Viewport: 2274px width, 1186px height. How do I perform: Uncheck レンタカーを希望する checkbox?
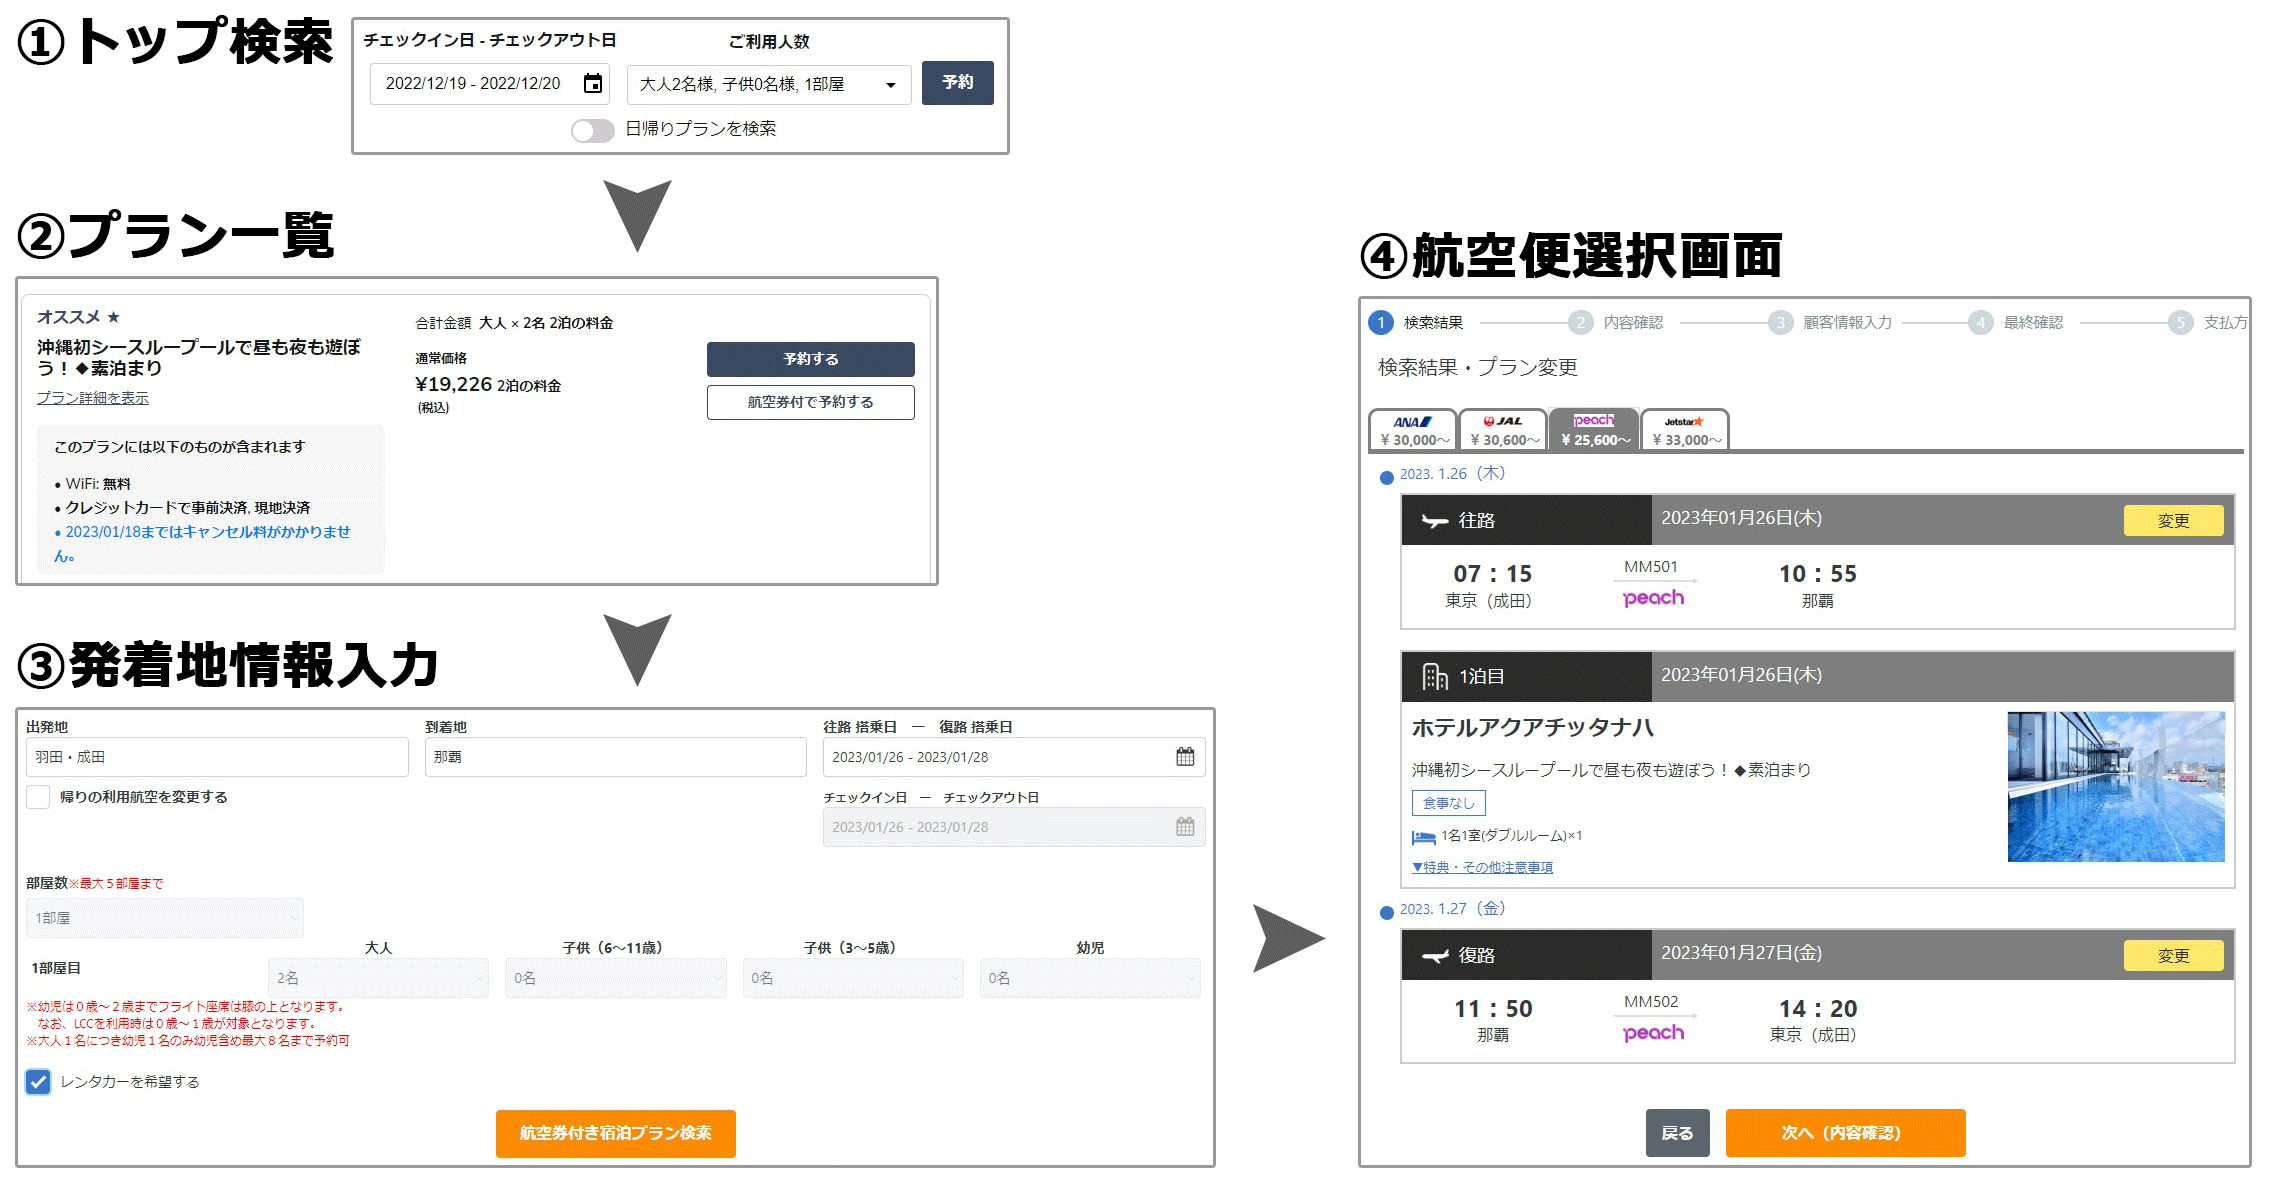[x=38, y=1082]
